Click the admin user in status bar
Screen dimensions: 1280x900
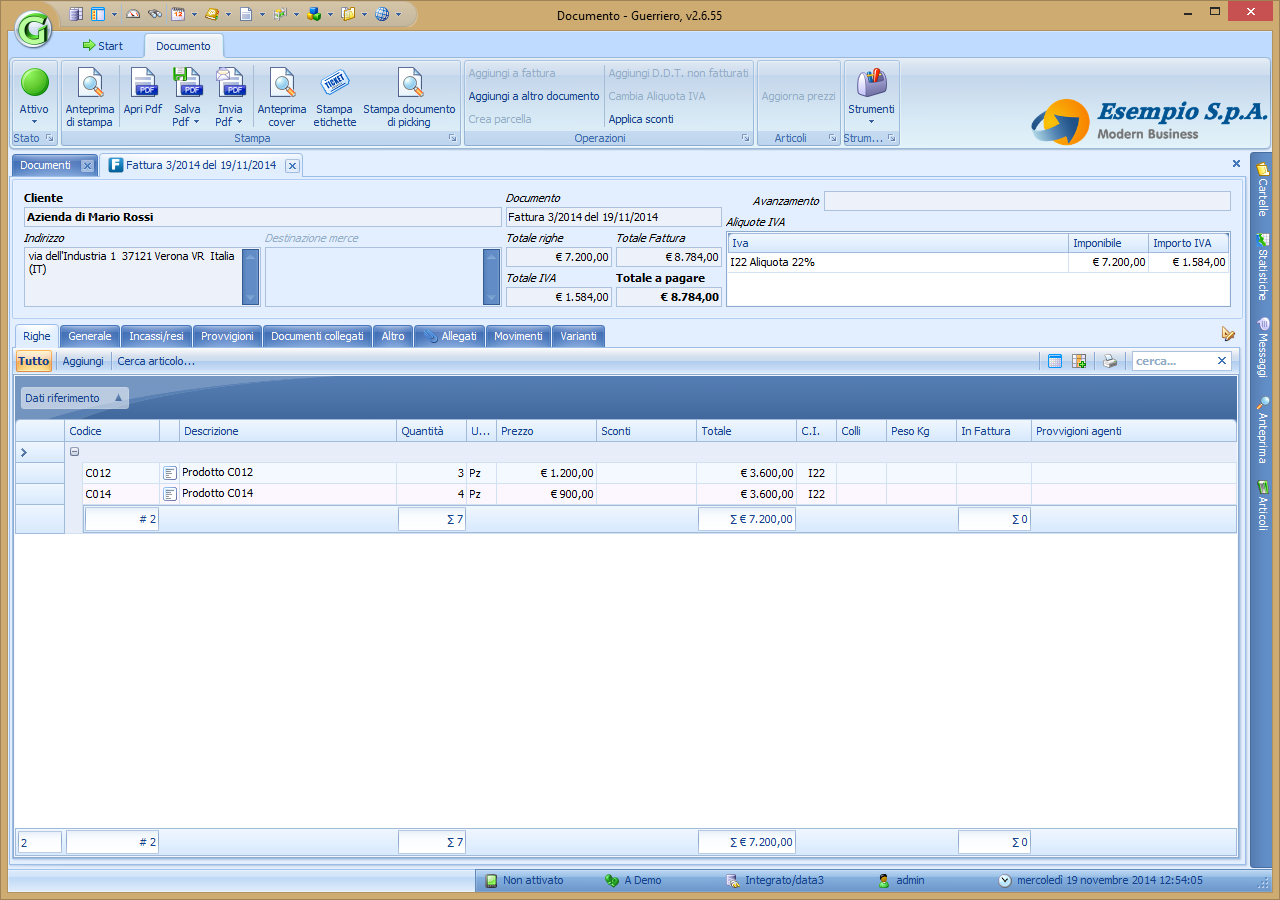tap(901, 881)
